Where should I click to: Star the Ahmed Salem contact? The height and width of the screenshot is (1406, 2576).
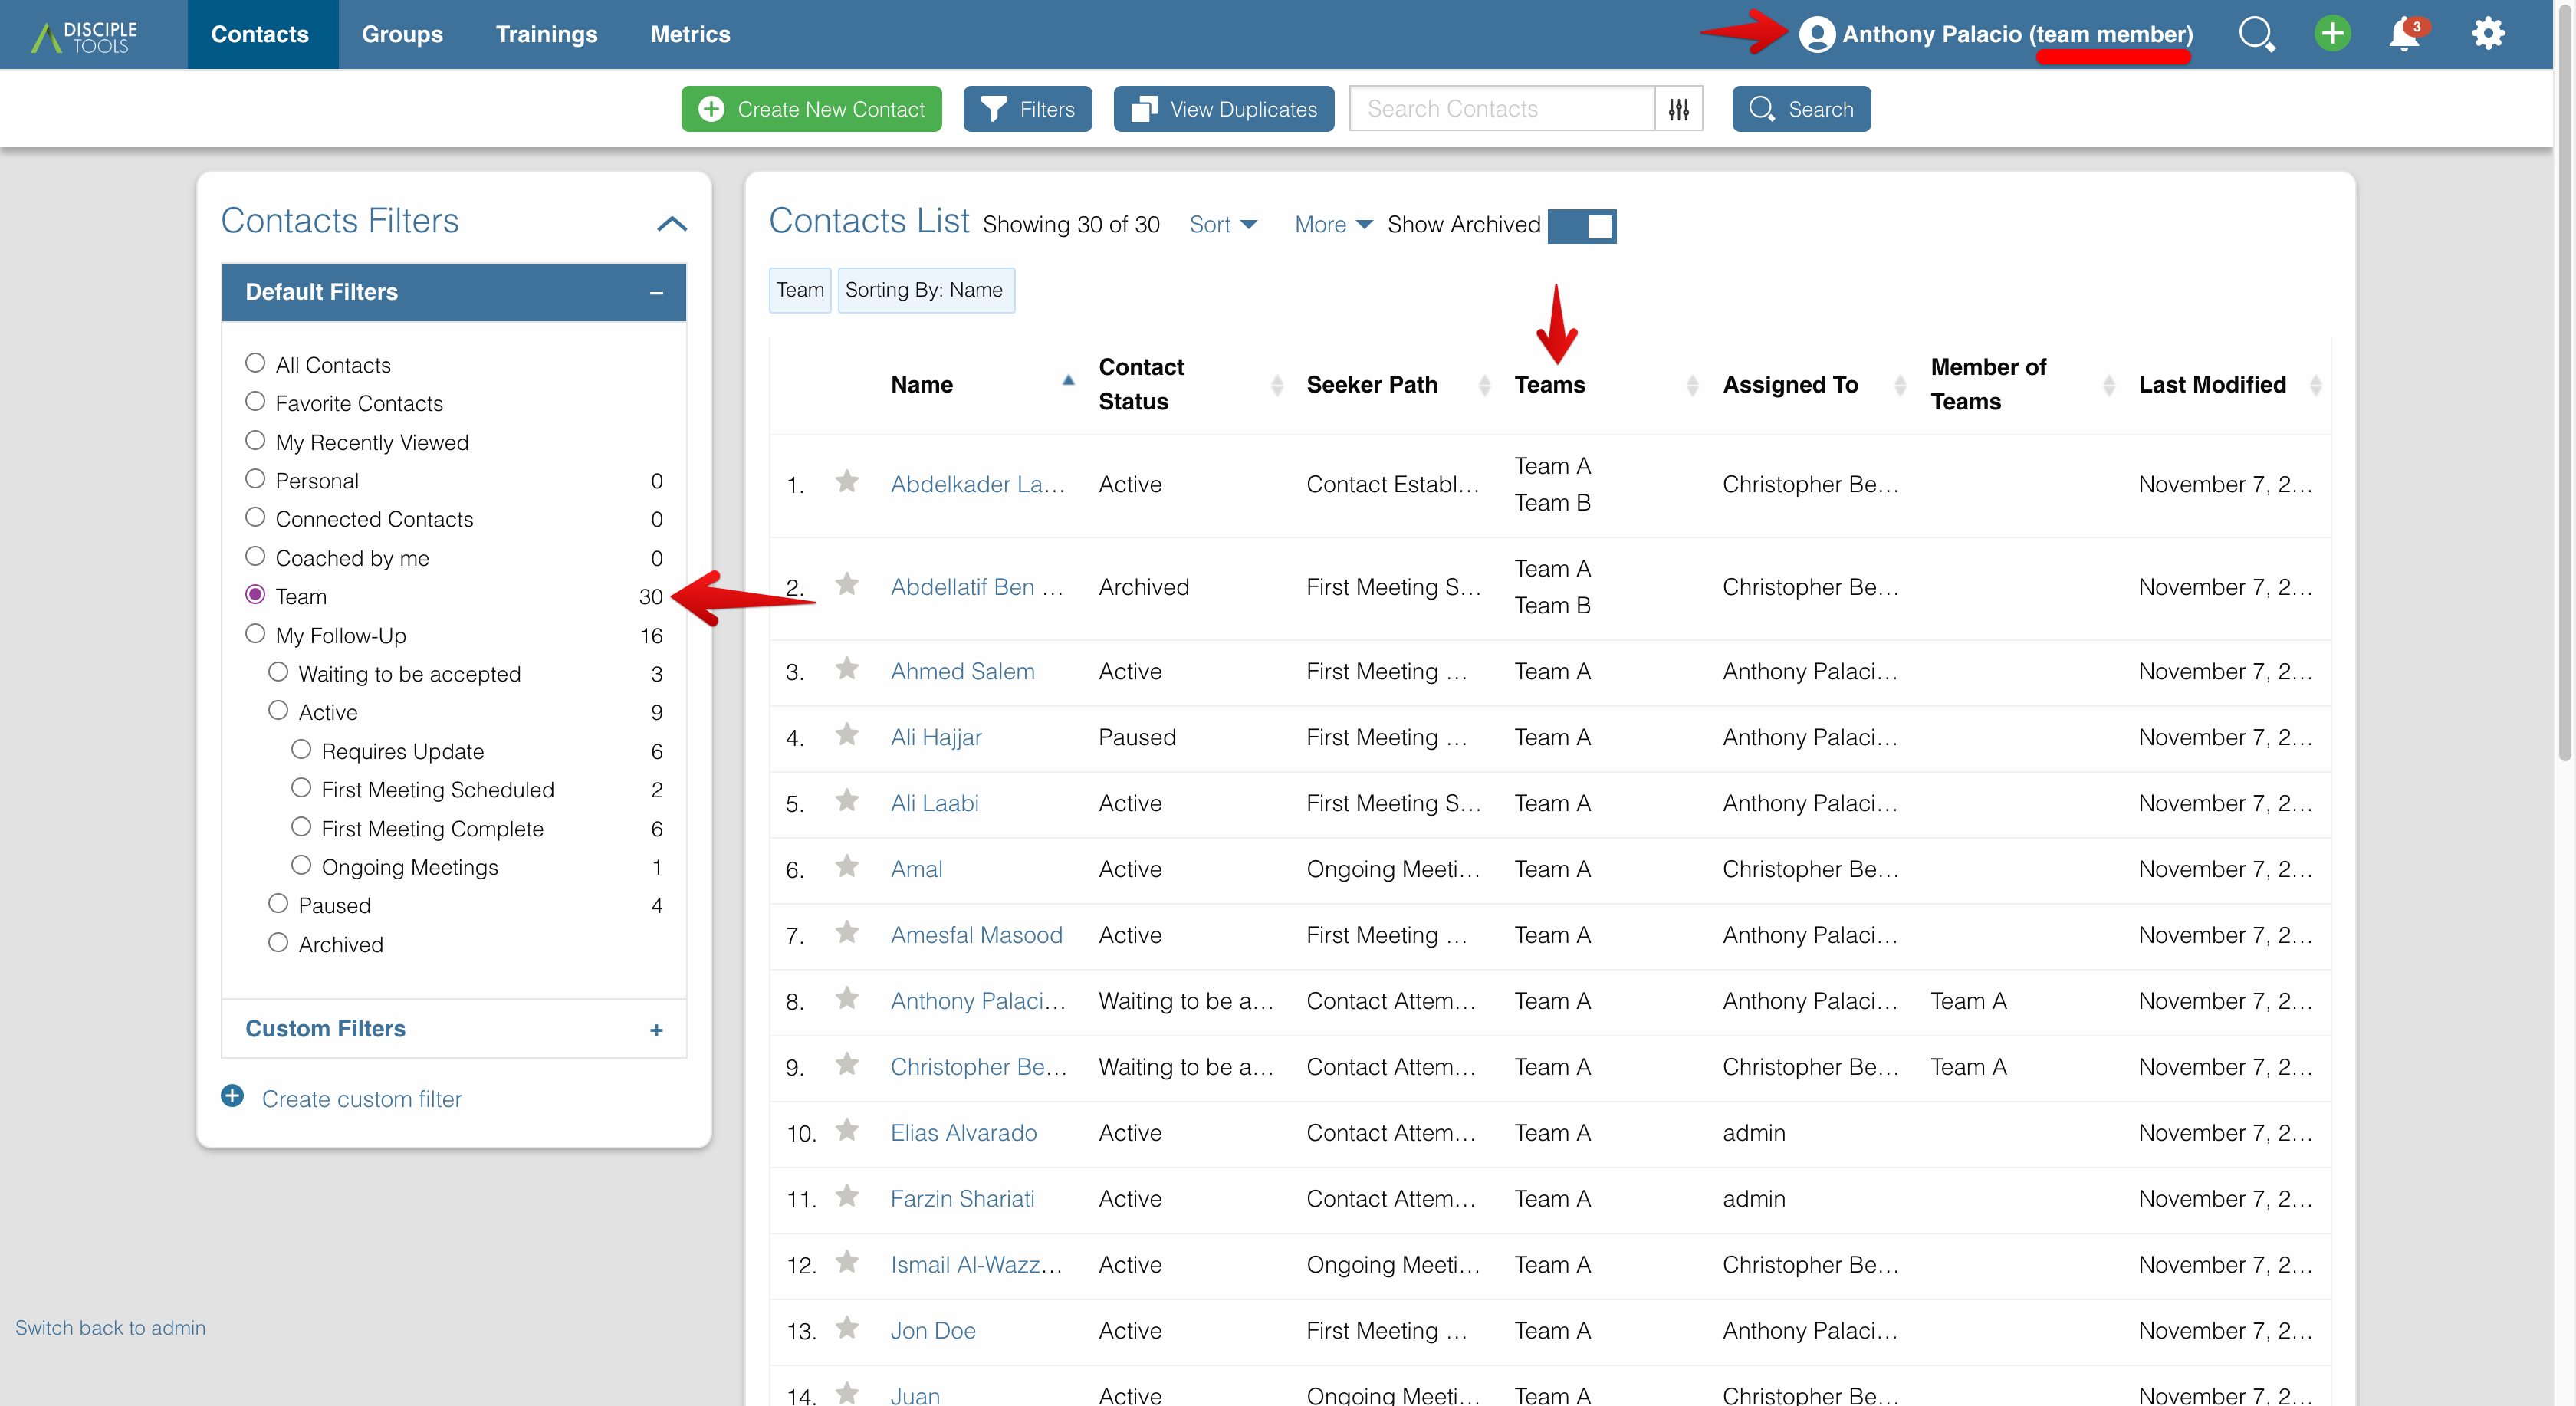coord(847,670)
